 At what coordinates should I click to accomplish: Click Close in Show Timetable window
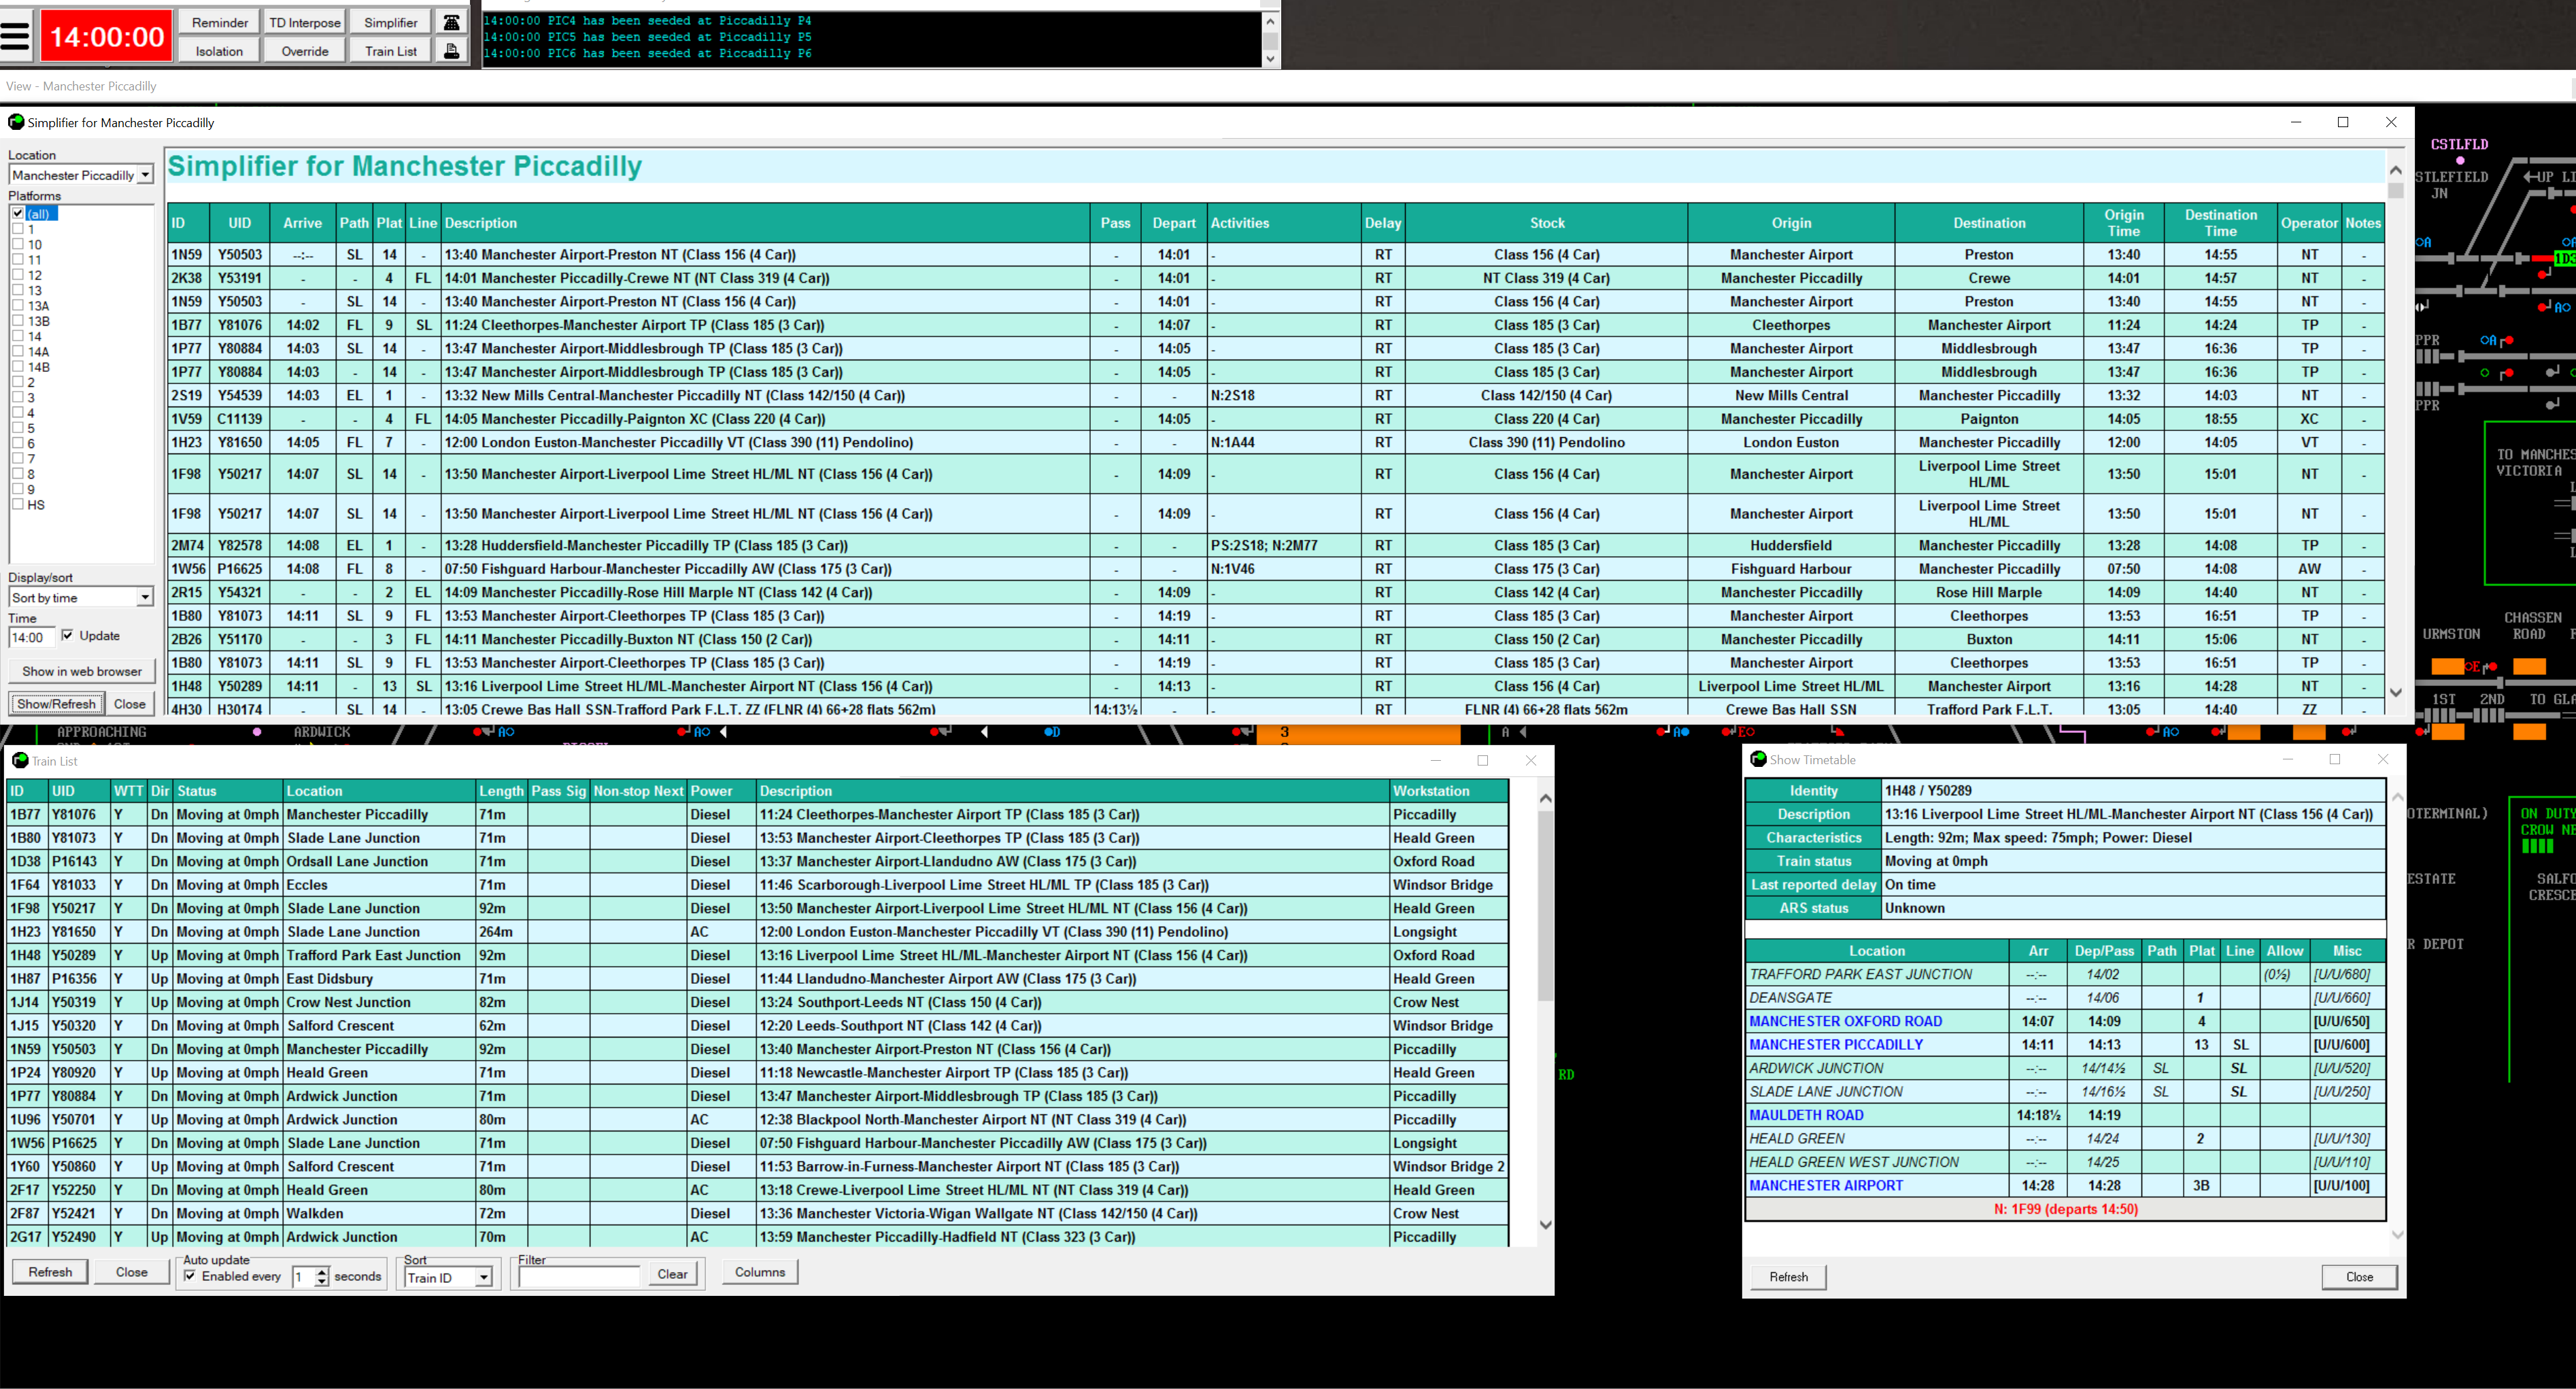(x=2359, y=1277)
